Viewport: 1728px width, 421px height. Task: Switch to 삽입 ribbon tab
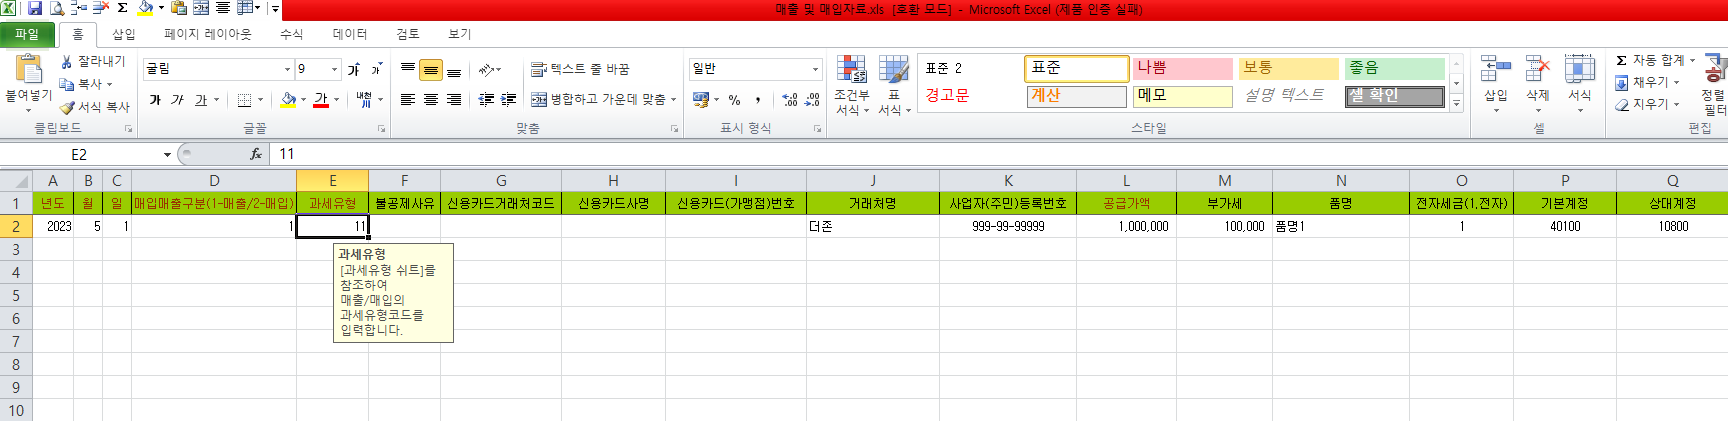click(x=123, y=34)
